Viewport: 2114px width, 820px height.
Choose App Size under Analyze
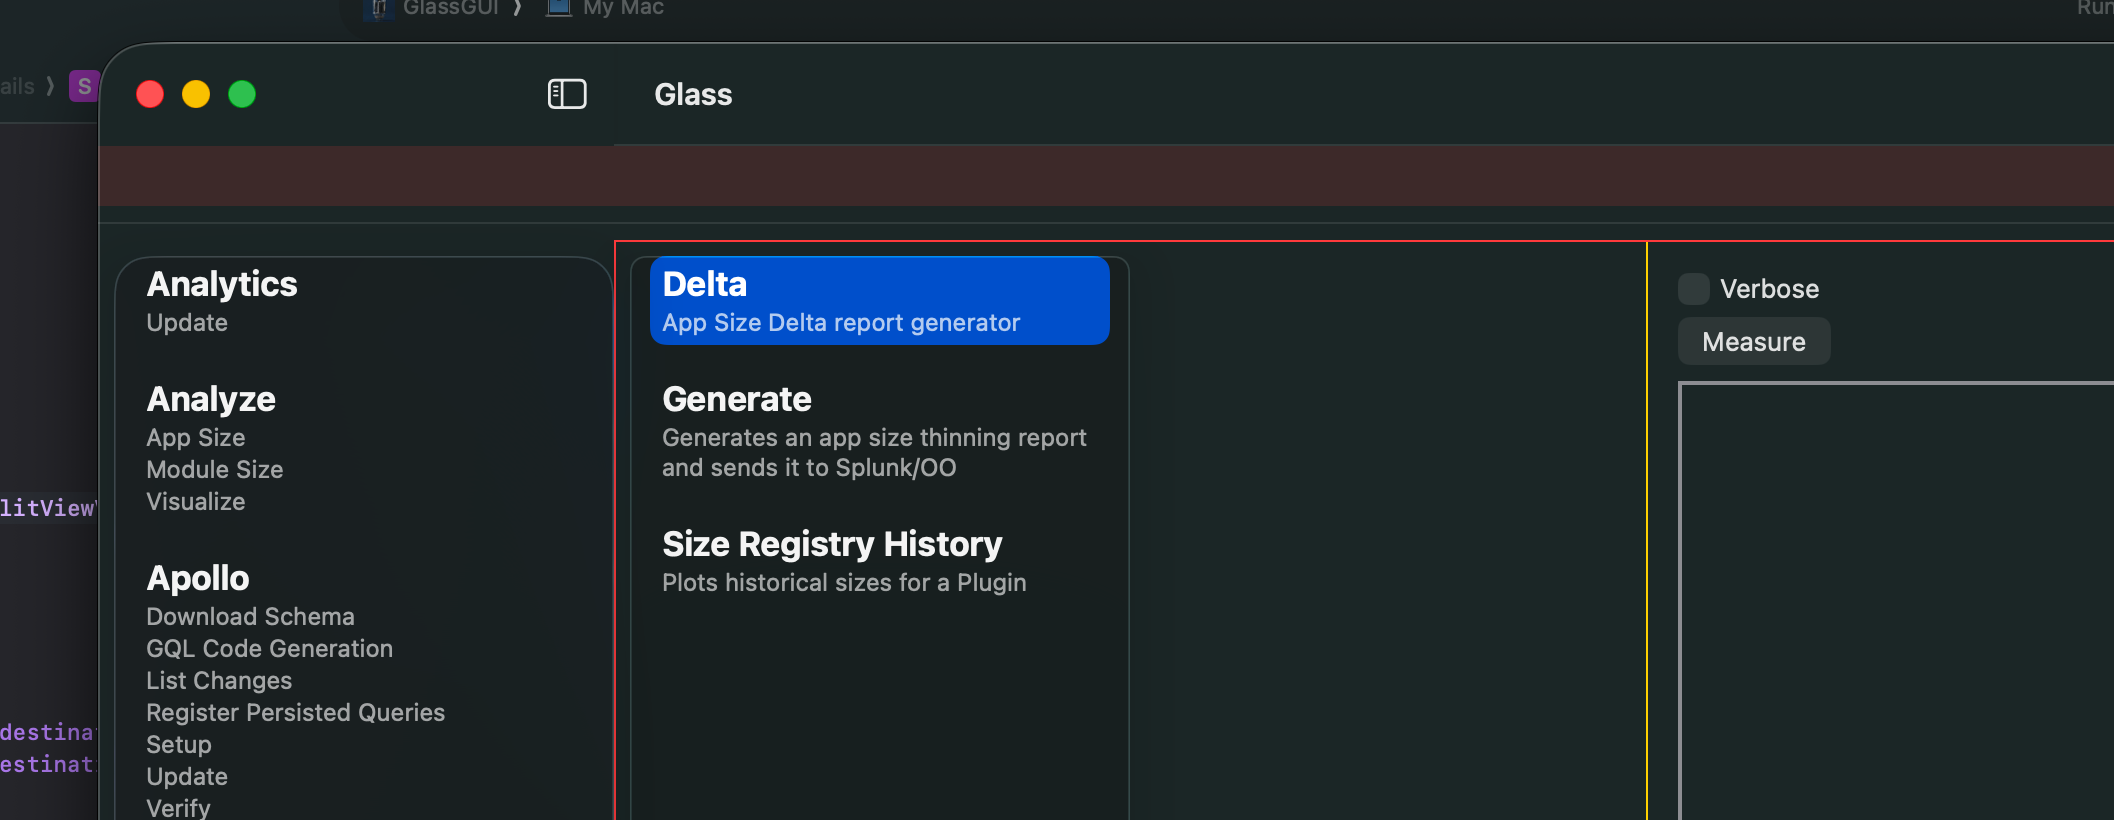pos(196,438)
